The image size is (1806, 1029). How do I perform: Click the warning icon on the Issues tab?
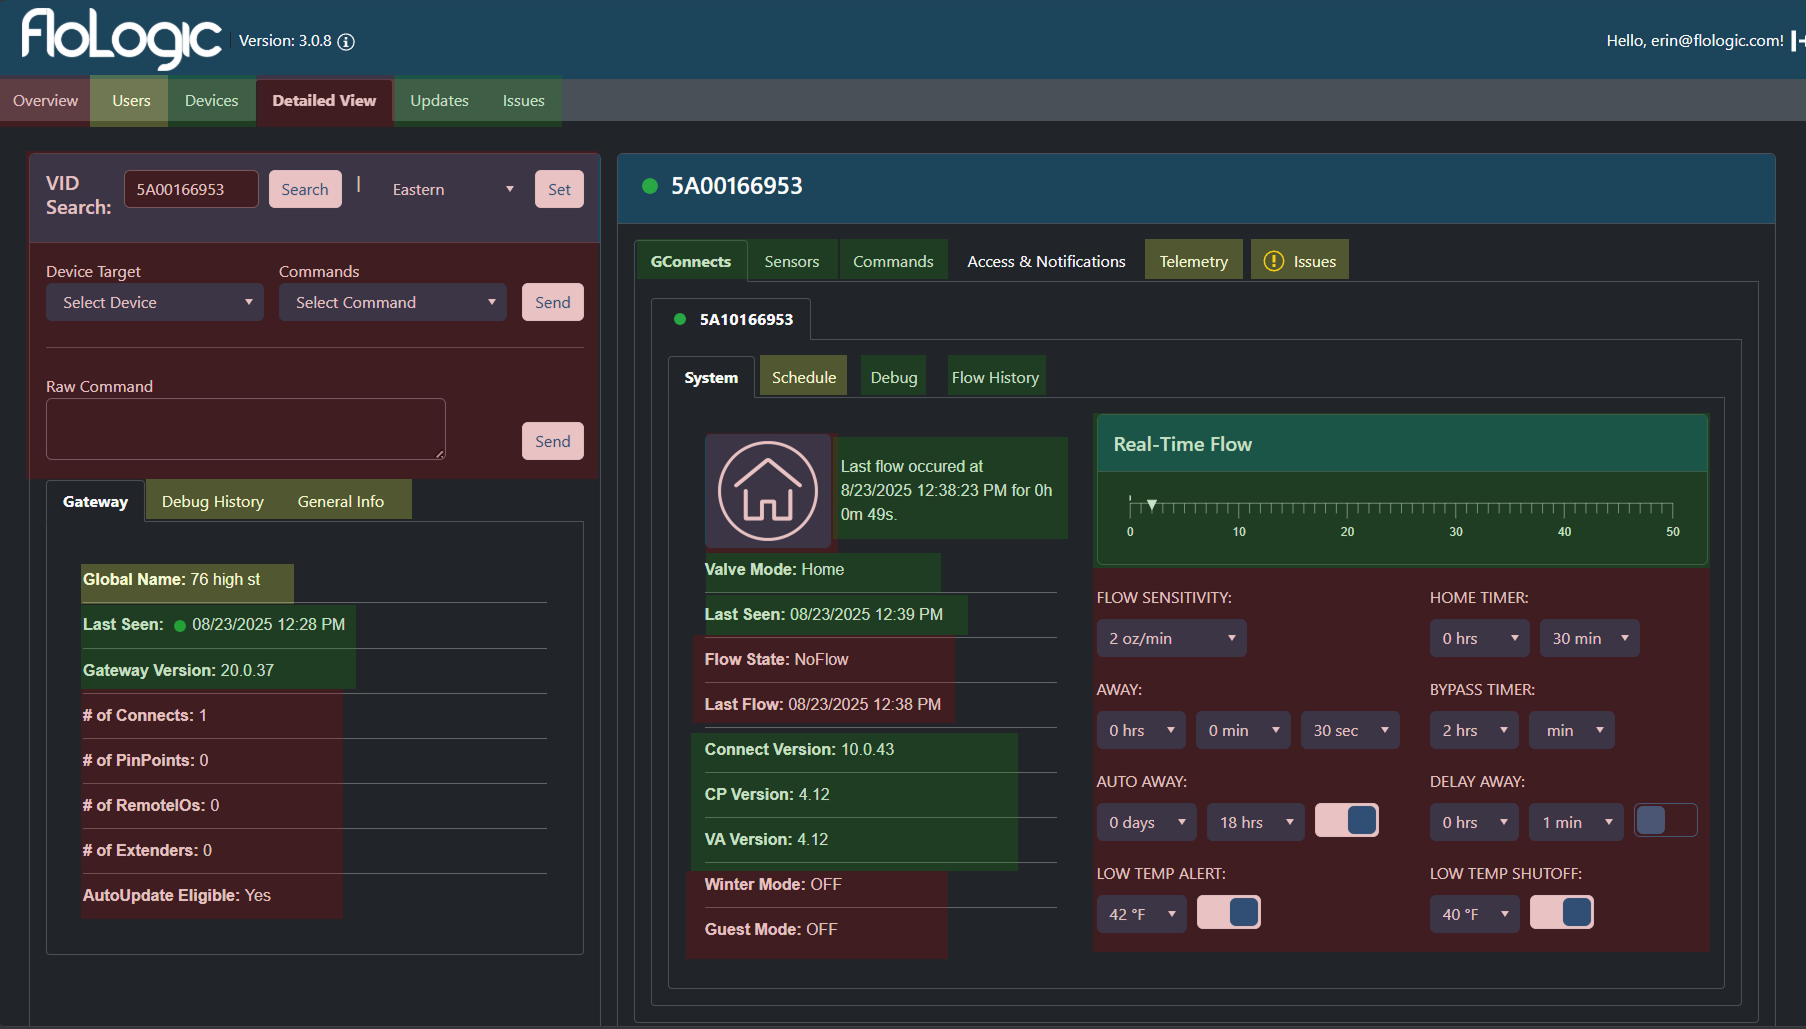pyautogui.click(x=1273, y=260)
